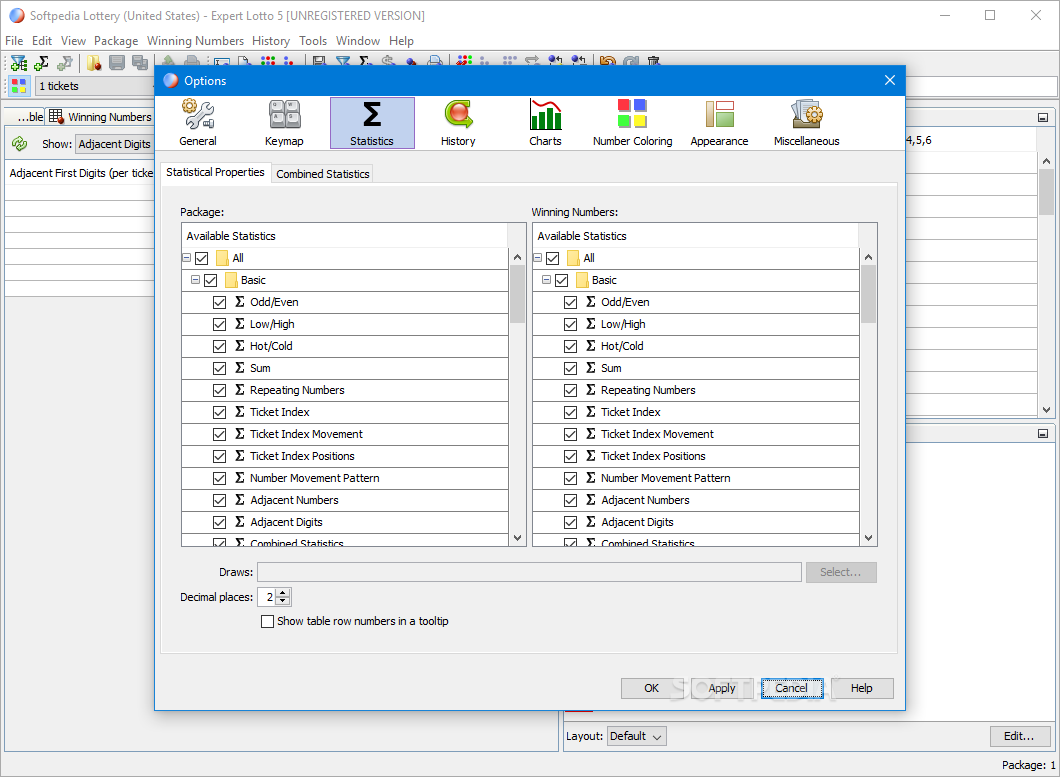This screenshot has width=1060, height=777.
Task: Open the Show Adjacent Digits dropdown
Action: click(114, 144)
